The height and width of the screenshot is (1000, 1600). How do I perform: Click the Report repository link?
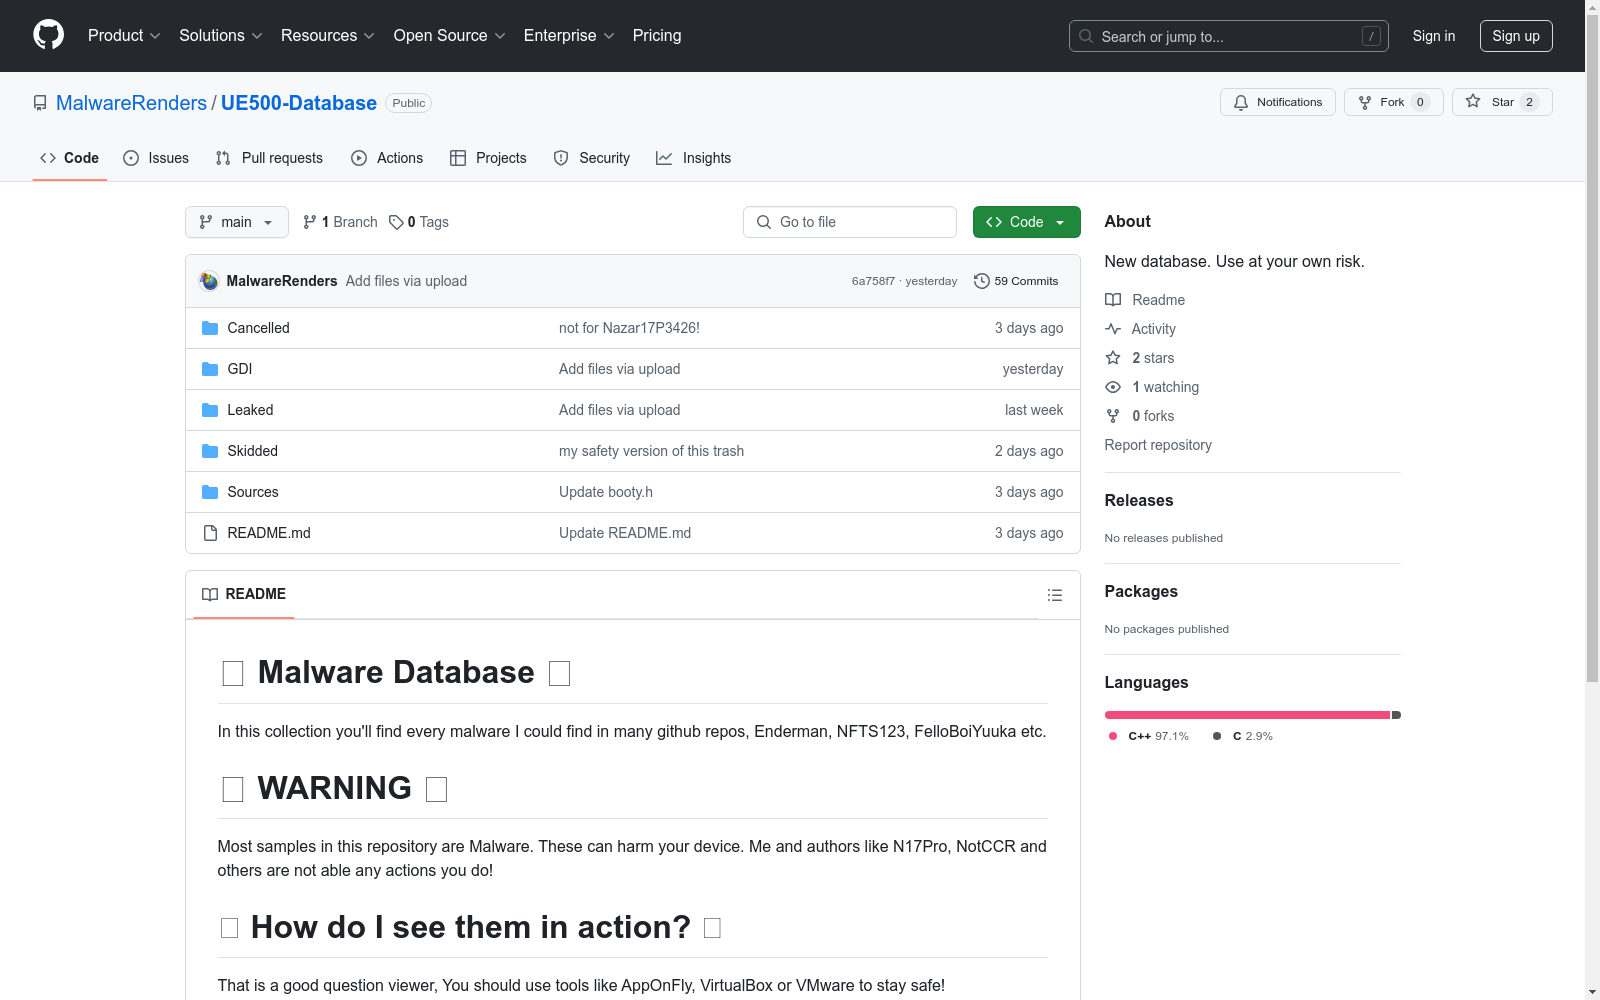pyautogui.click(x=1158, y=445)
